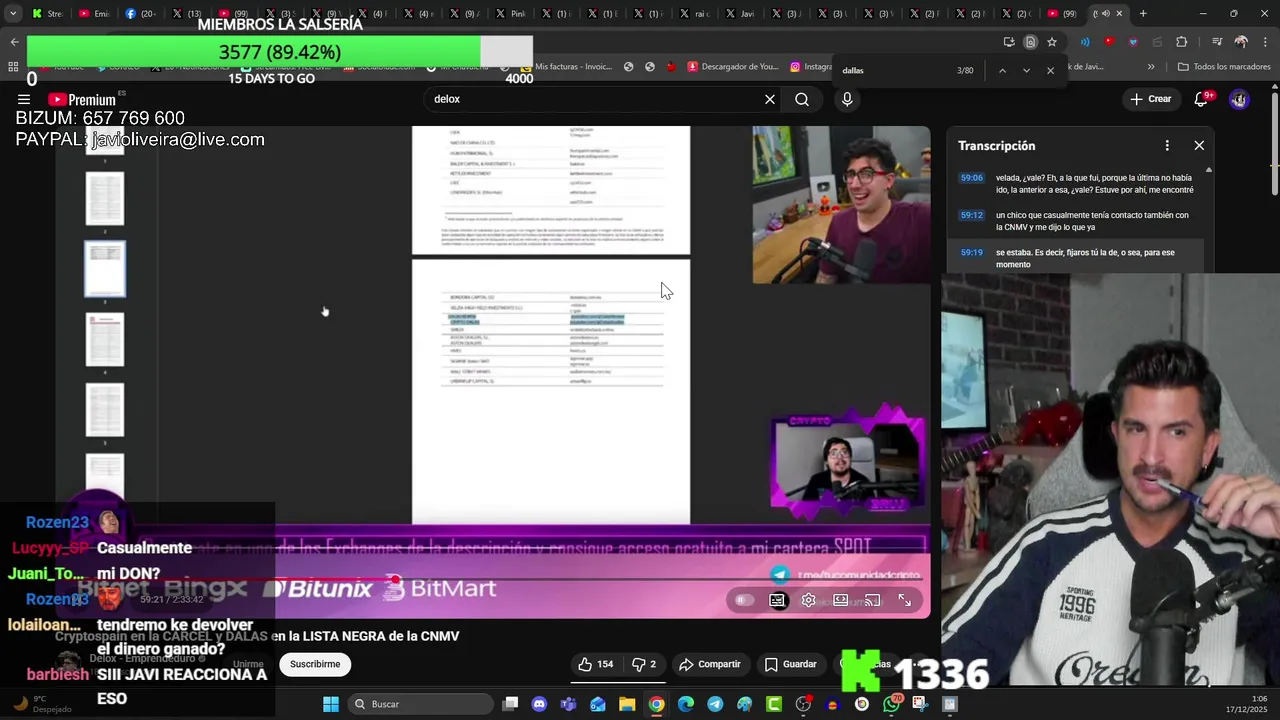Open video player settings gear
Screen dimensions: 1280x720
[809, 600]
